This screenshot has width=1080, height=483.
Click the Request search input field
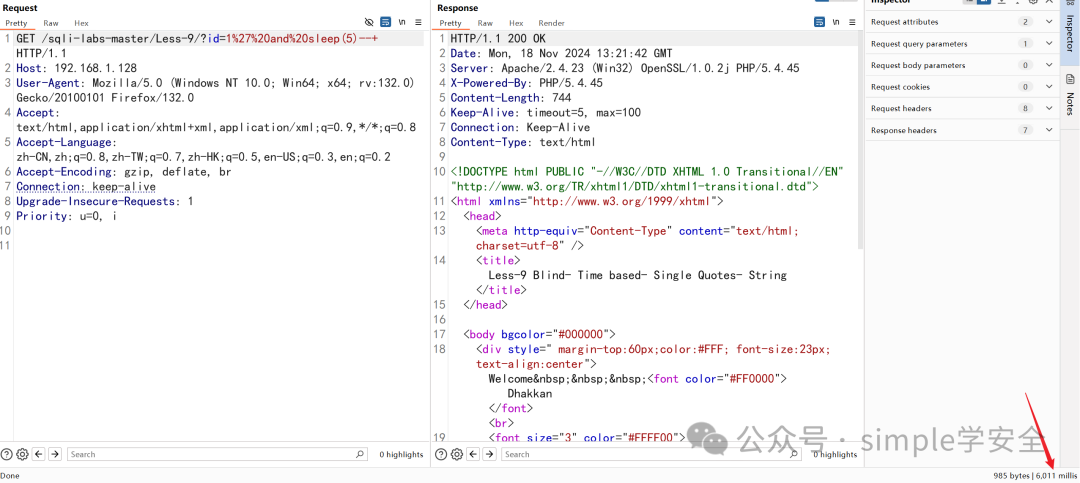[217, 454]
